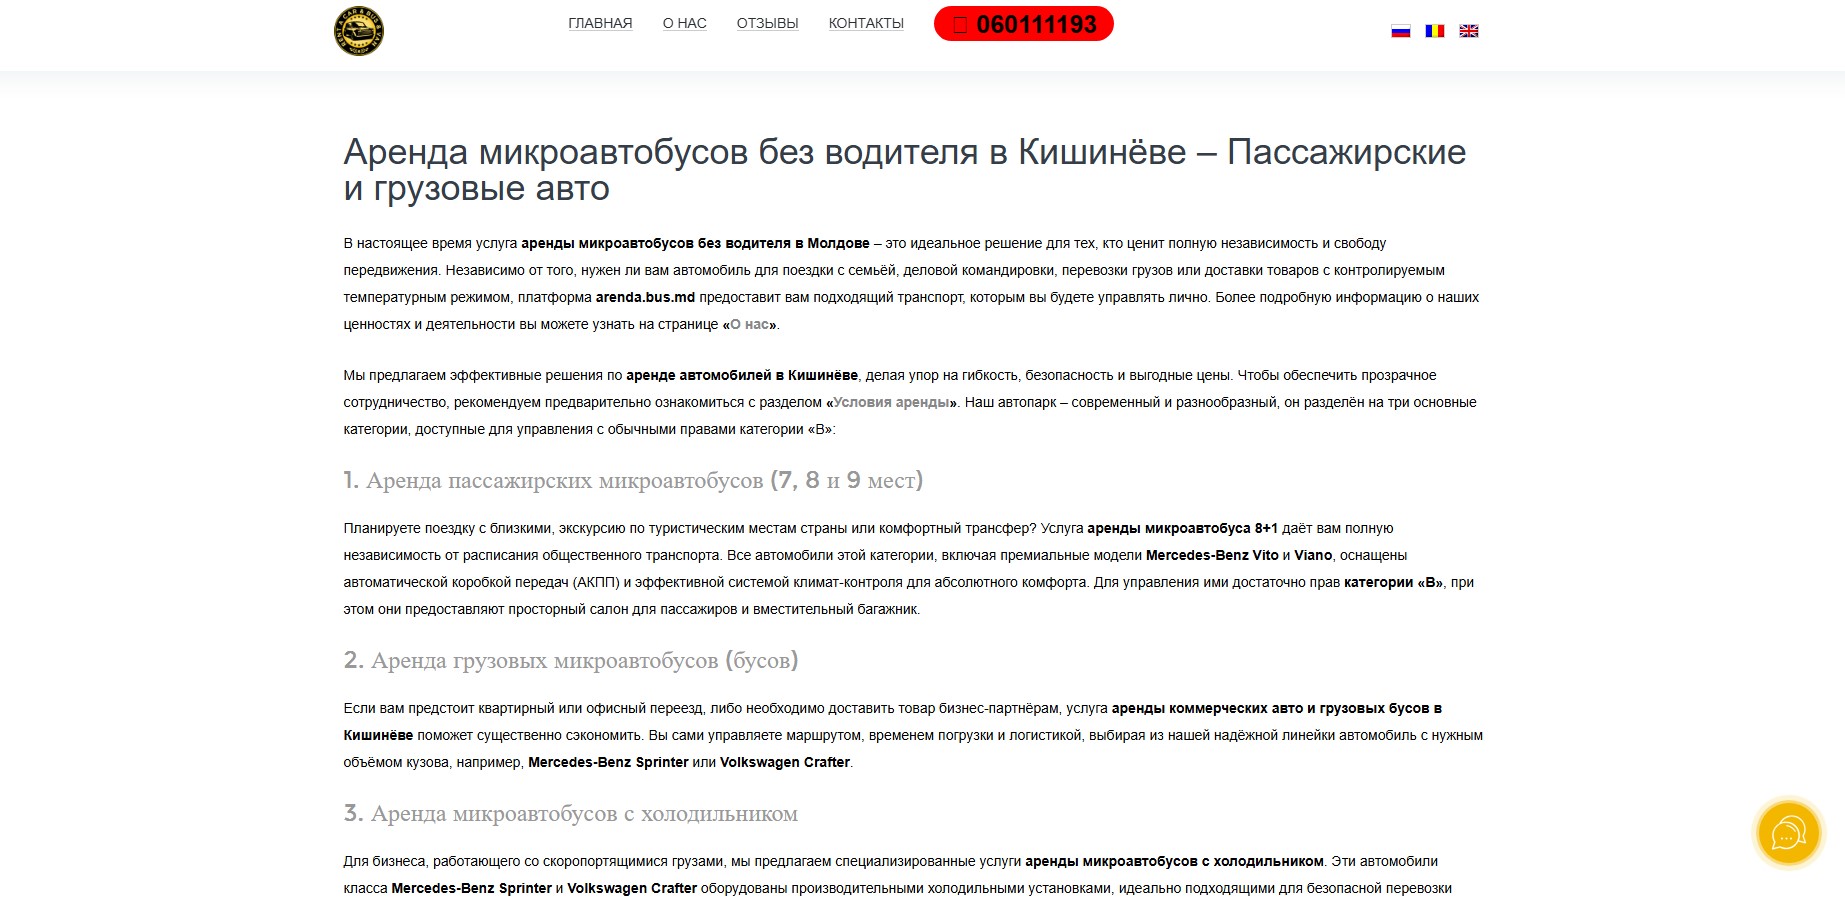The height and width of the screenshot is (905, 1845).
Task: Switch site language to English flag
Action: 1468,31
